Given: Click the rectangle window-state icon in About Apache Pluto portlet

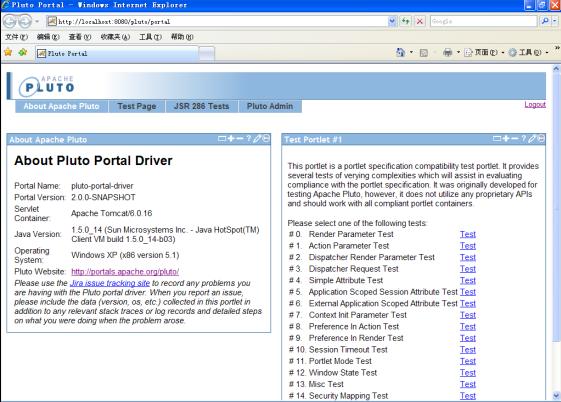Looking at the screenshot, I should 222,139.
